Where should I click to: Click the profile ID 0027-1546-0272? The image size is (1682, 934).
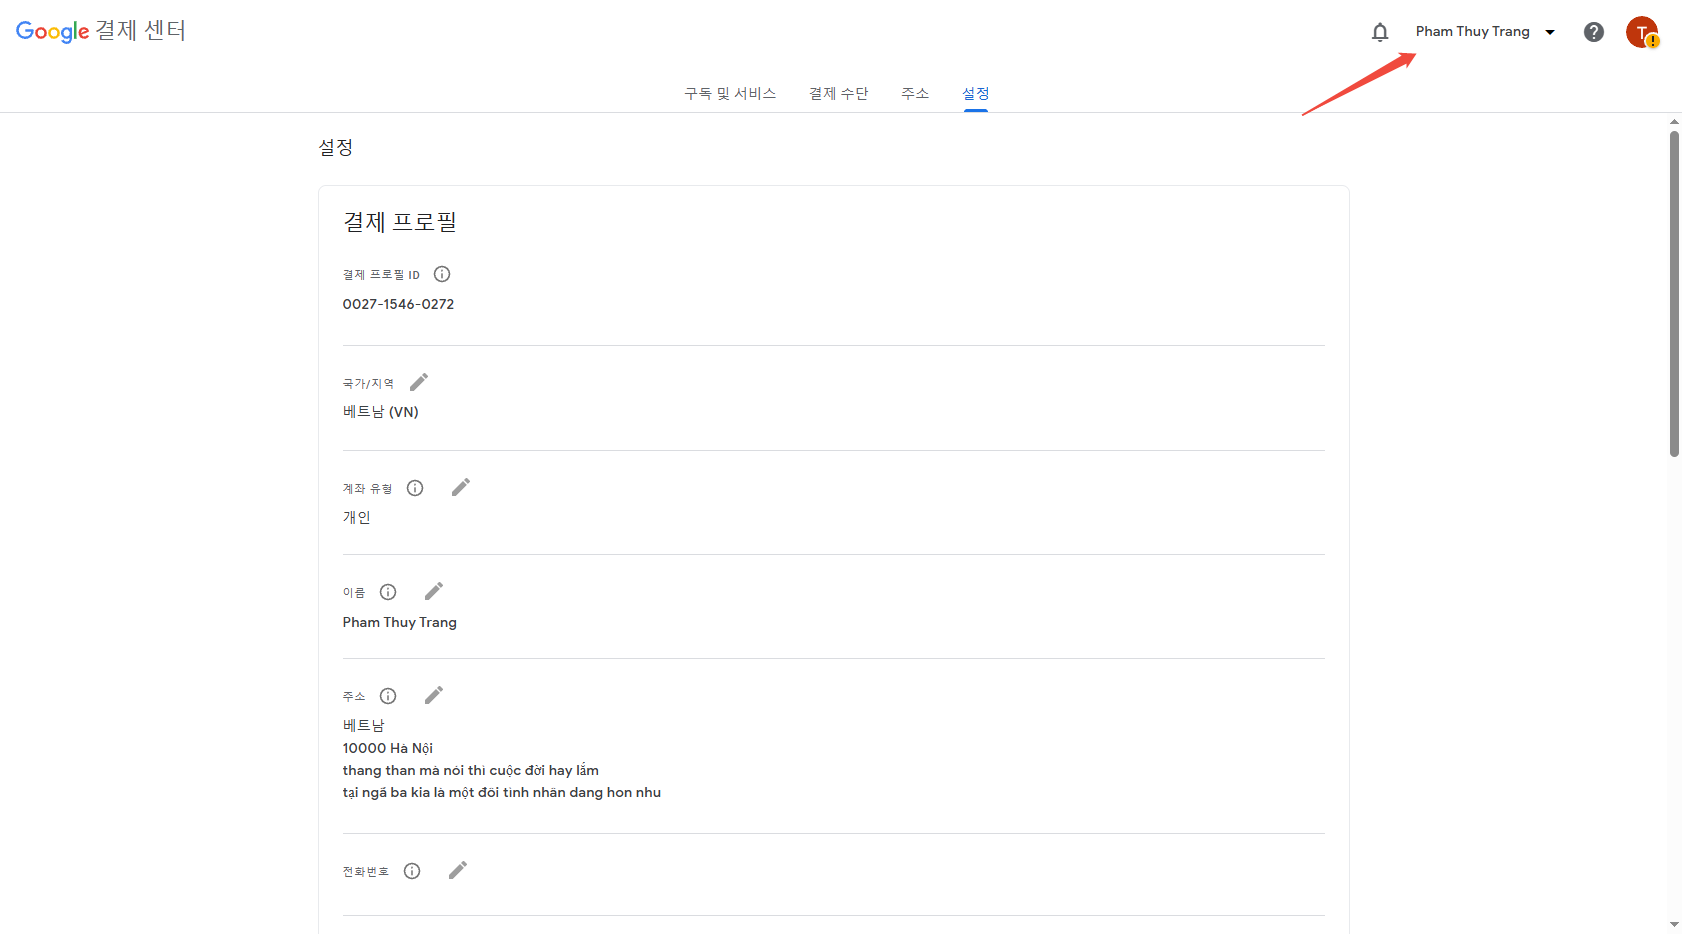coord(398,304)
